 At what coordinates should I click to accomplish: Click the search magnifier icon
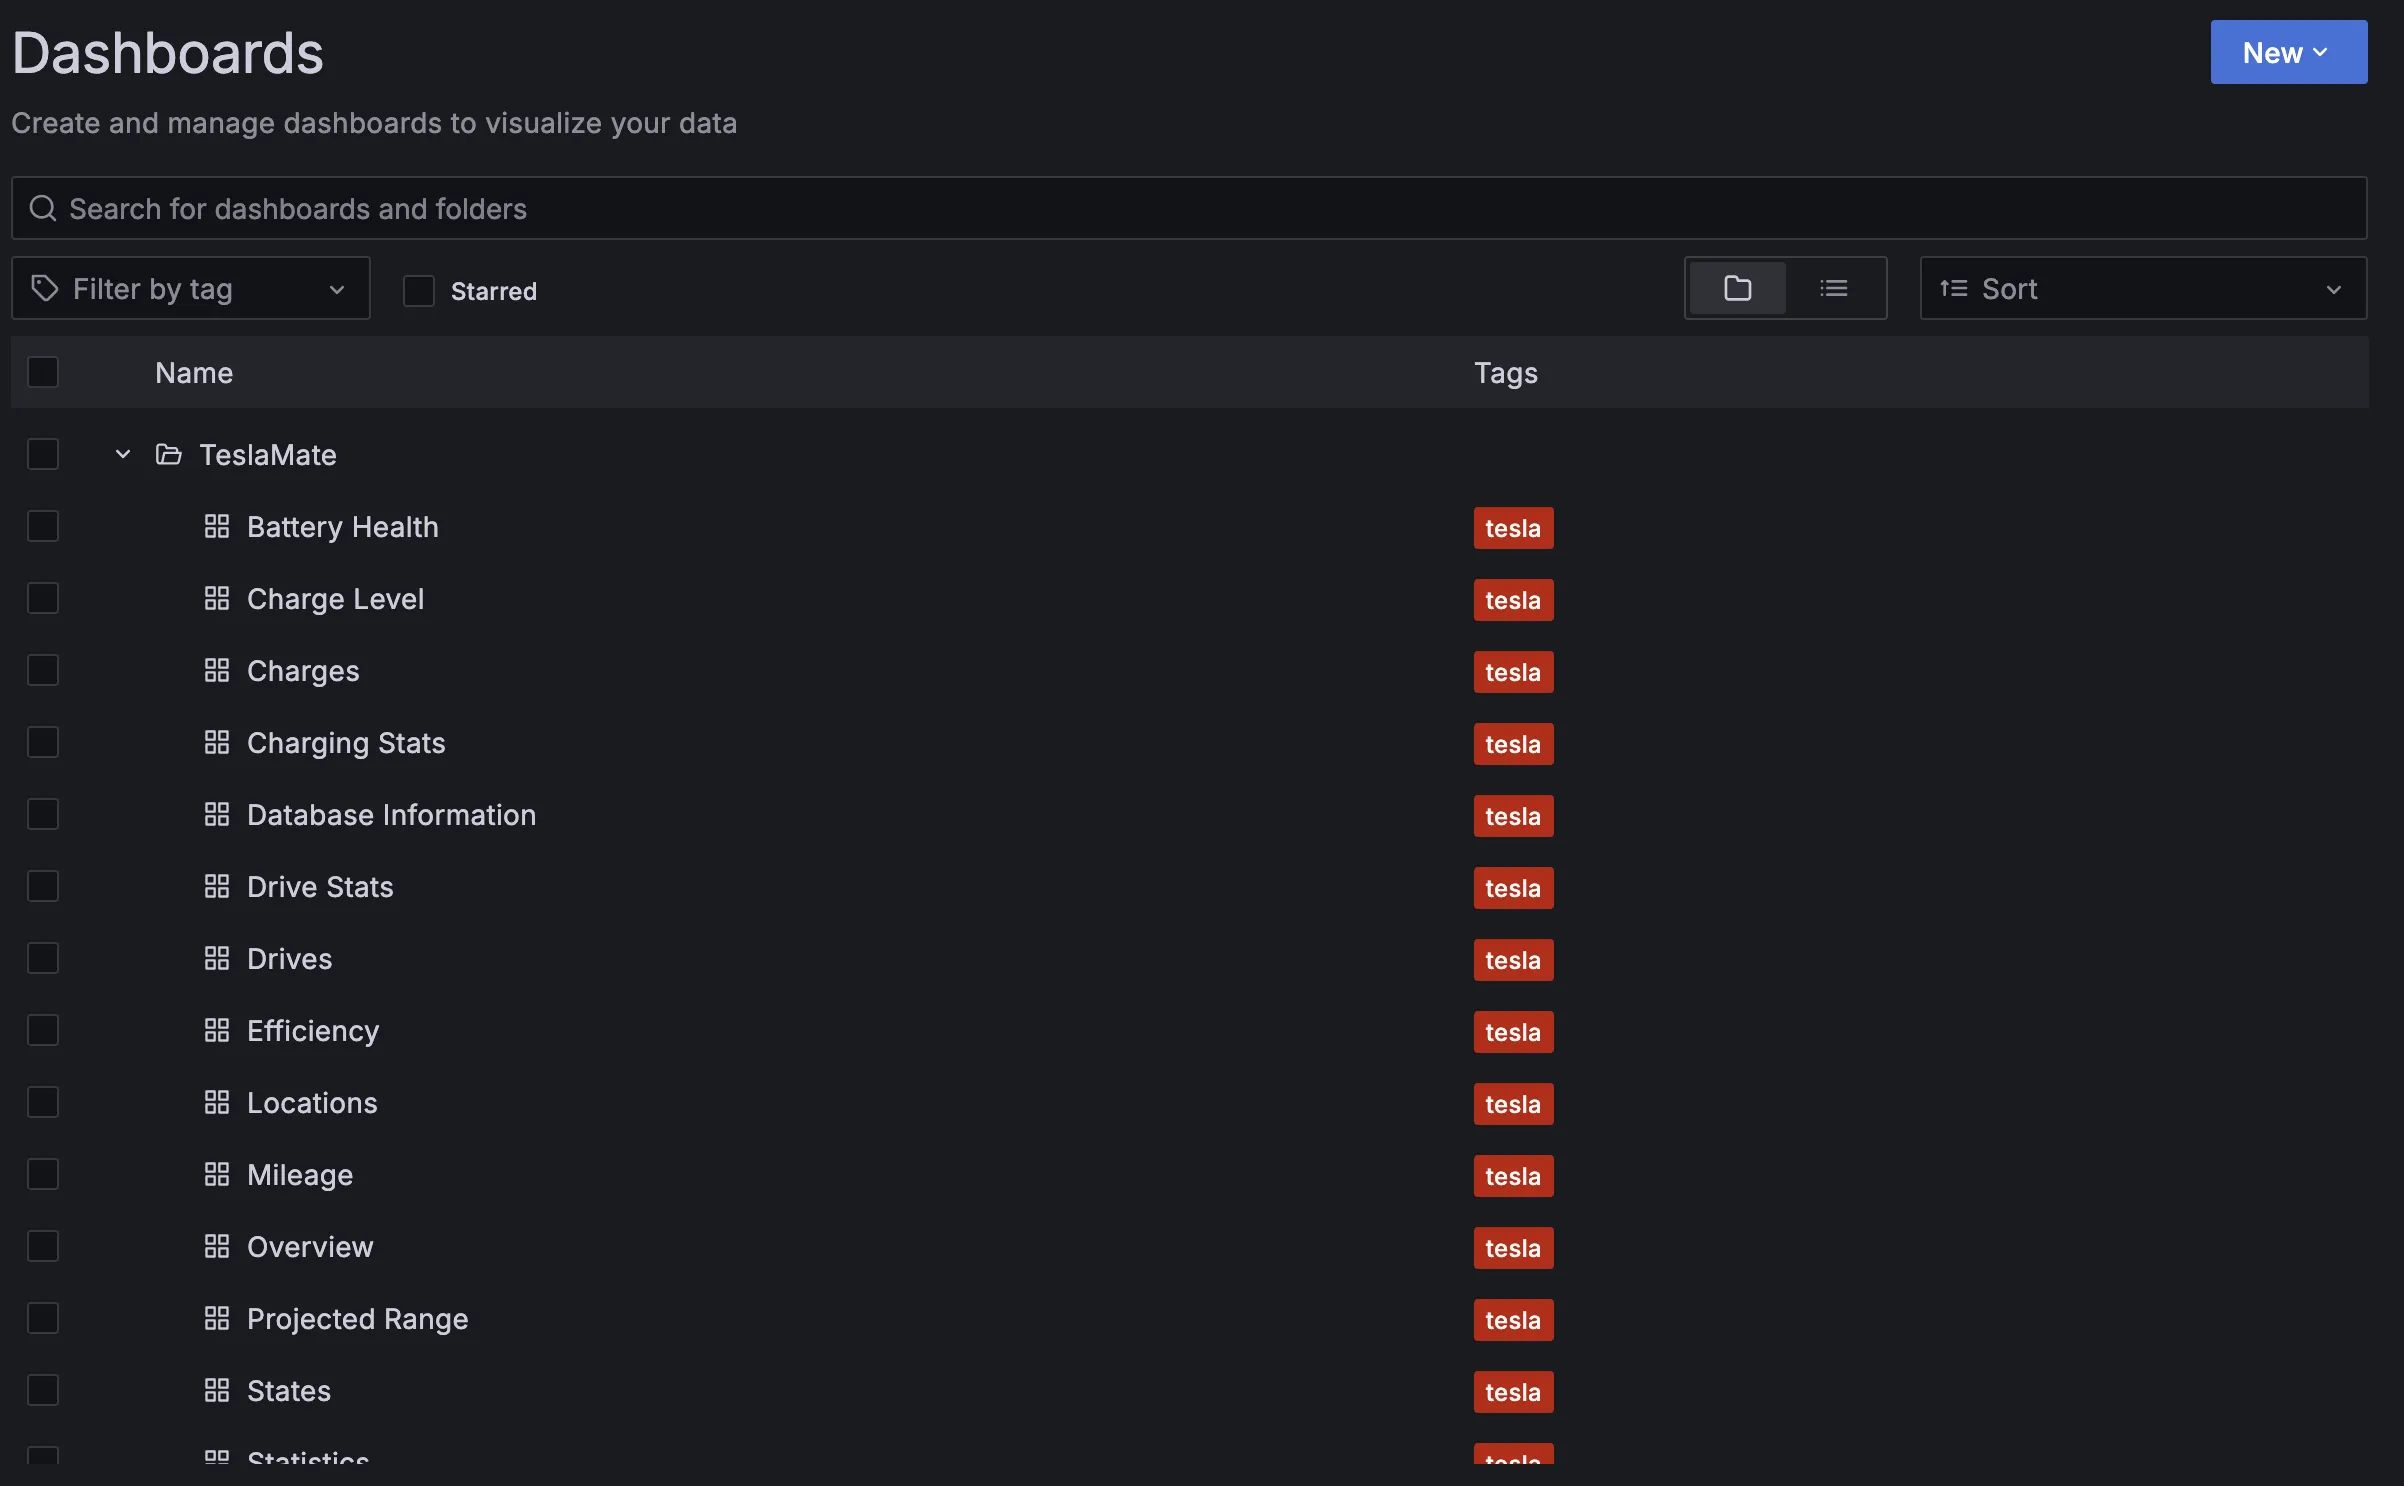[41, 208]
